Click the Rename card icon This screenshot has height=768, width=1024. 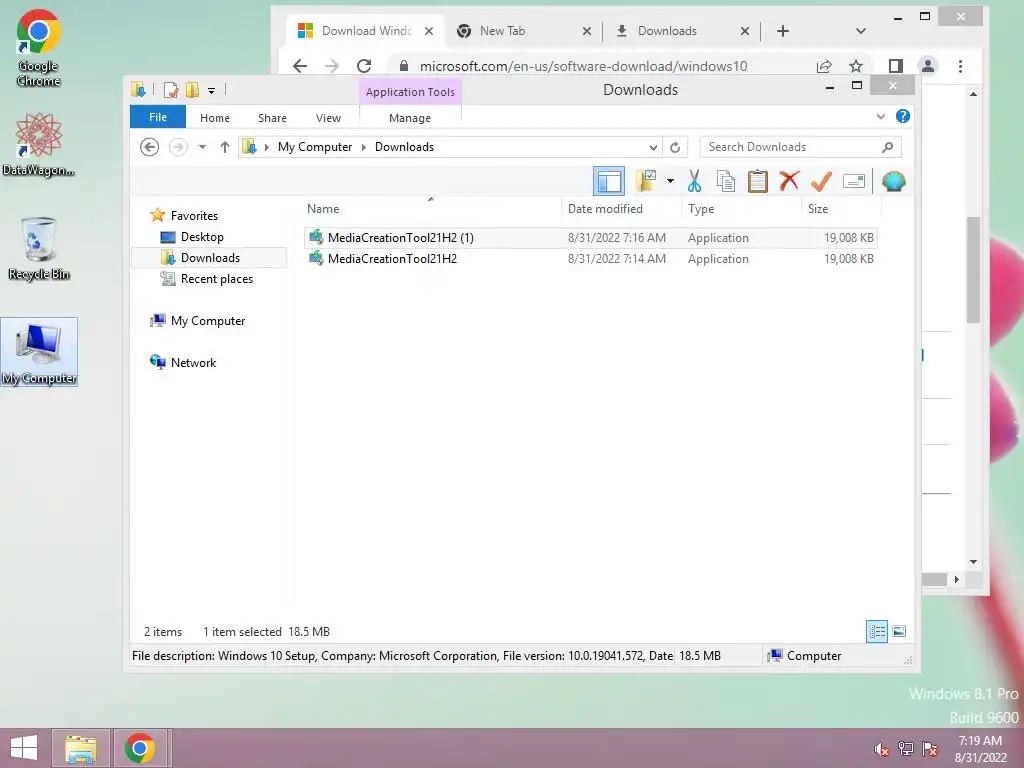pos(854,181)
